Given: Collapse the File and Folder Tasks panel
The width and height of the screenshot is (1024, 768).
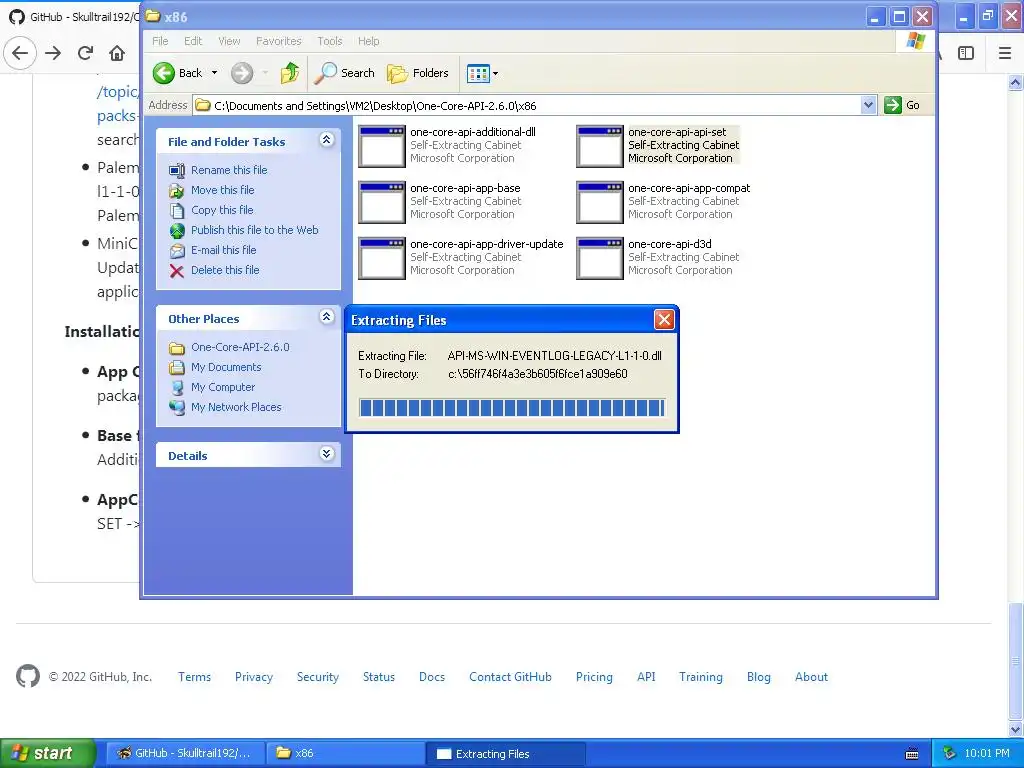Looking at the screenshot, I should tap(327, 140).
